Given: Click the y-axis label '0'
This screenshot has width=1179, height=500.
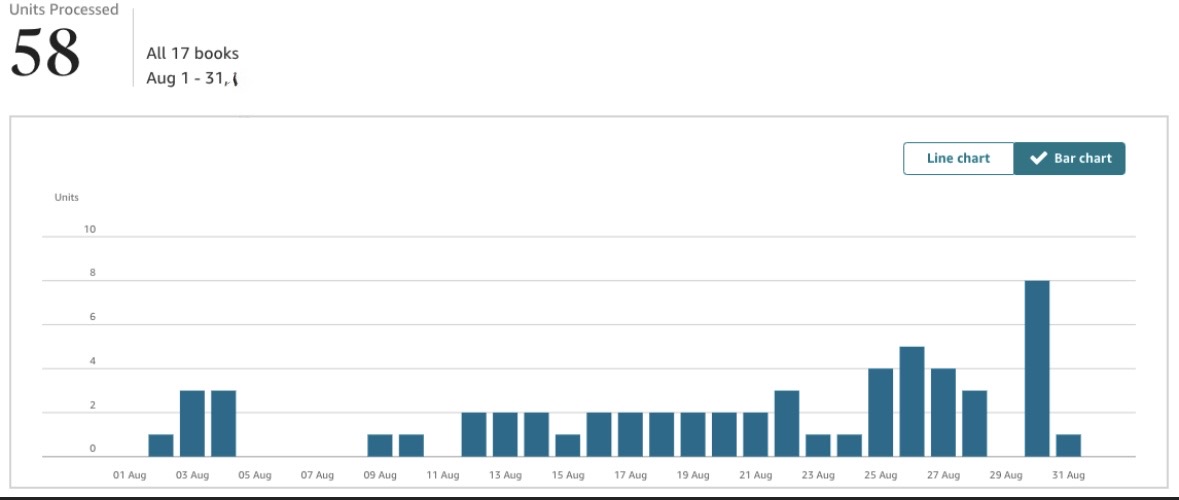Looking at the screenshot, I should [93, 449].
